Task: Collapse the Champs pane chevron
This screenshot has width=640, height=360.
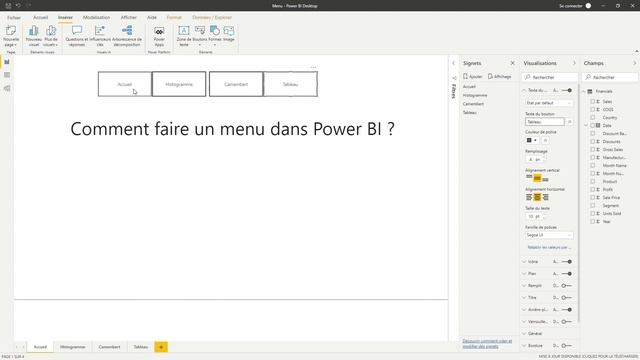Action: click(634, 63)
